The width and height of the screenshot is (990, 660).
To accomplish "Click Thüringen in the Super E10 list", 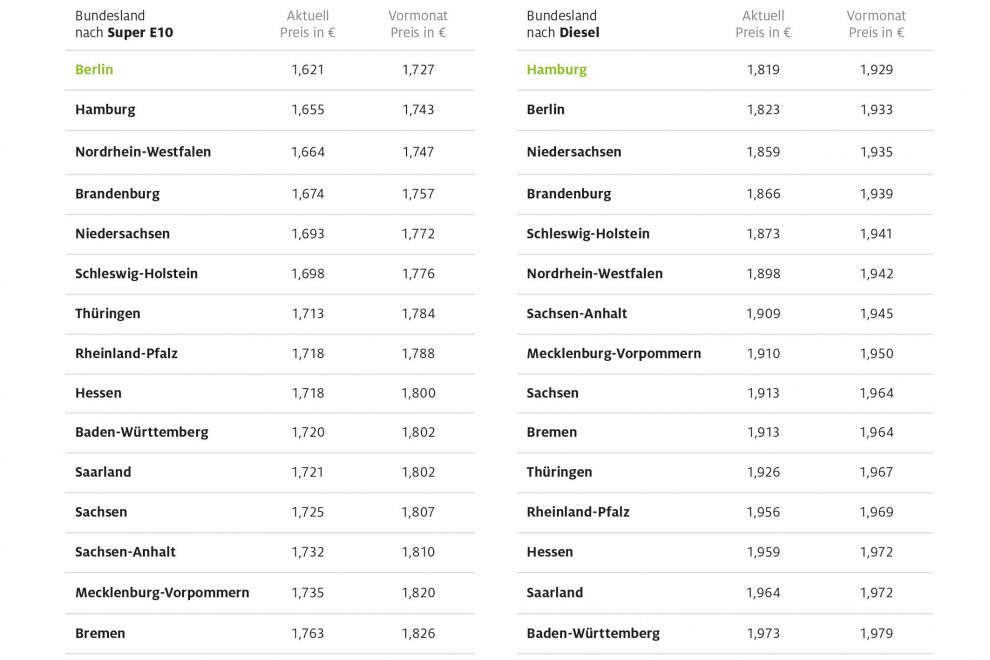I will tap(107, 313).
